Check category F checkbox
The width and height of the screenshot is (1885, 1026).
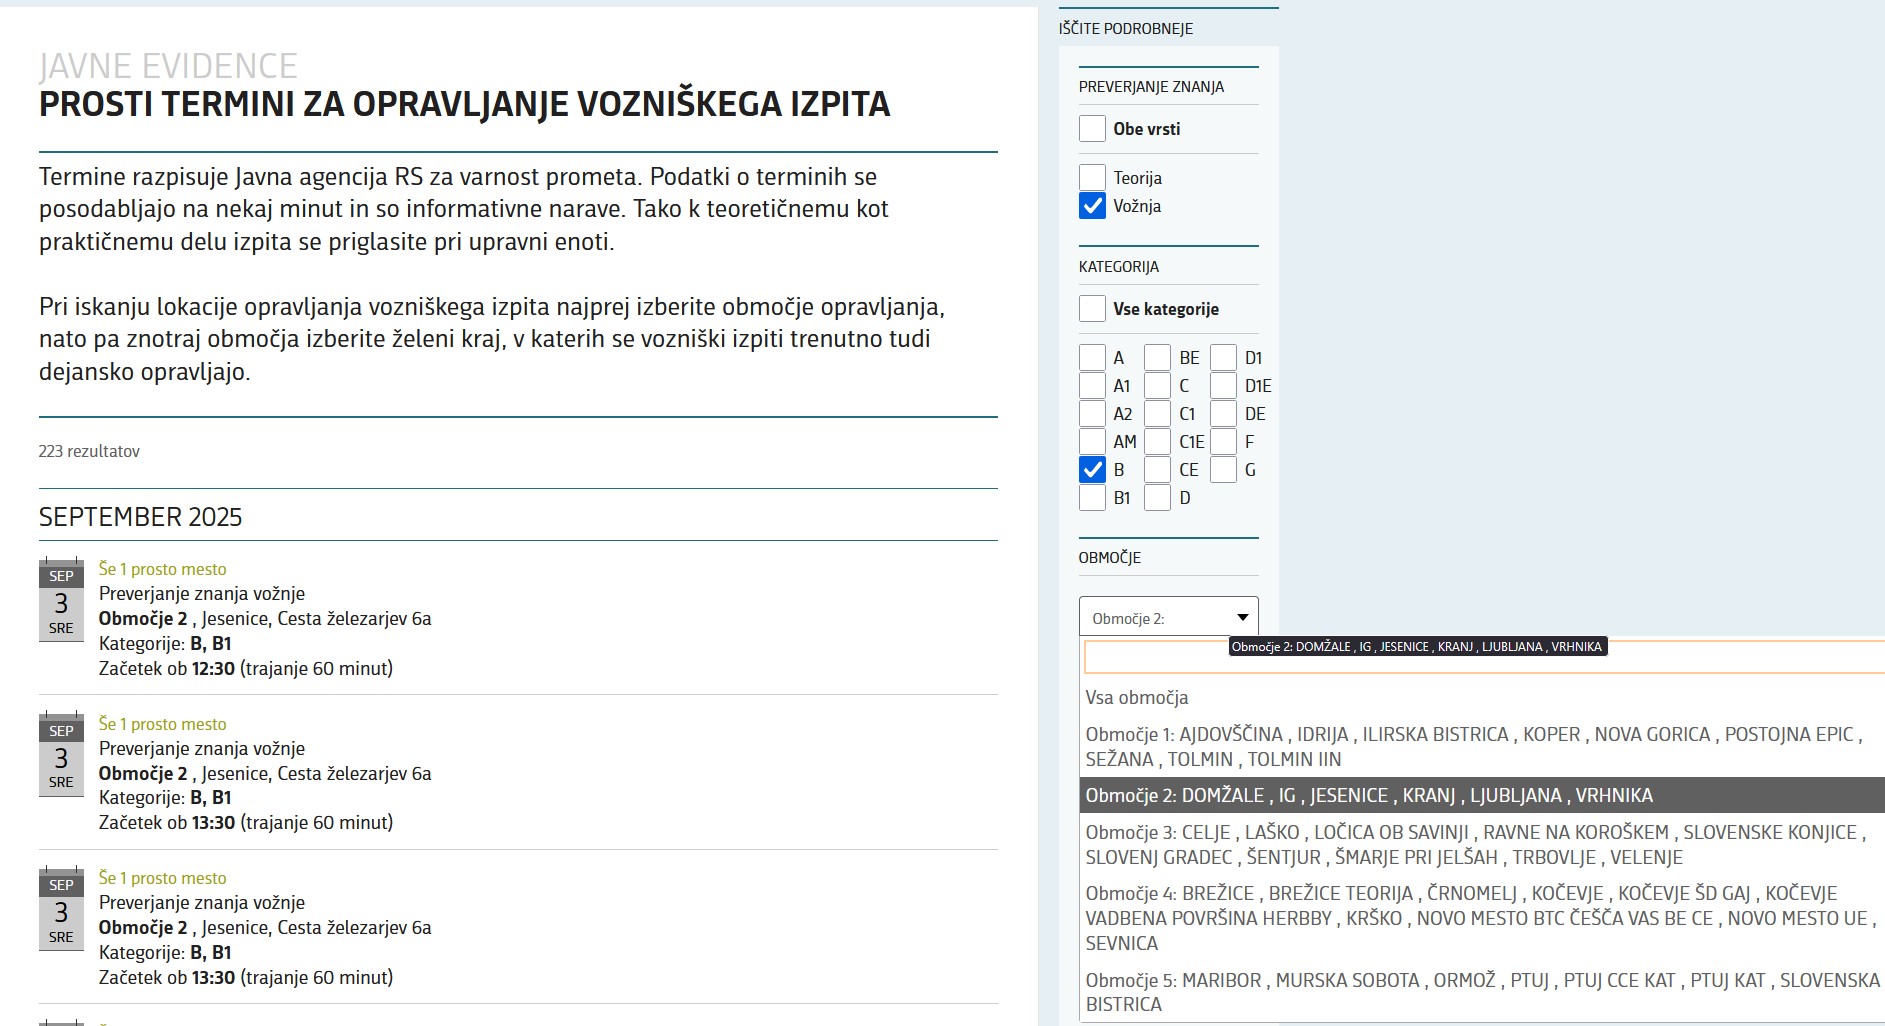[x=1223, y=442]
